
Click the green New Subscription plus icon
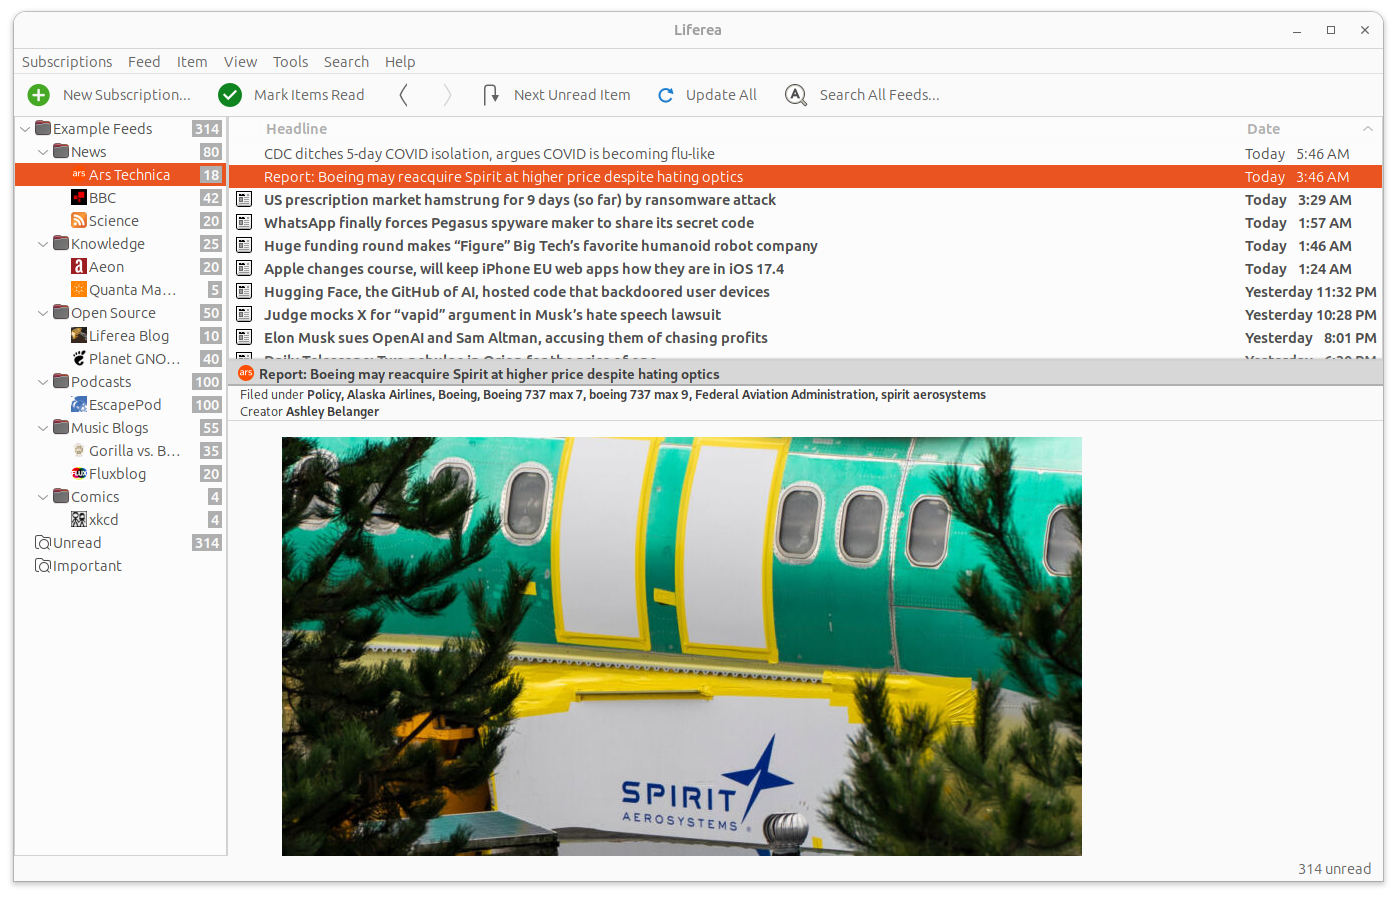(x=39, y=95)
